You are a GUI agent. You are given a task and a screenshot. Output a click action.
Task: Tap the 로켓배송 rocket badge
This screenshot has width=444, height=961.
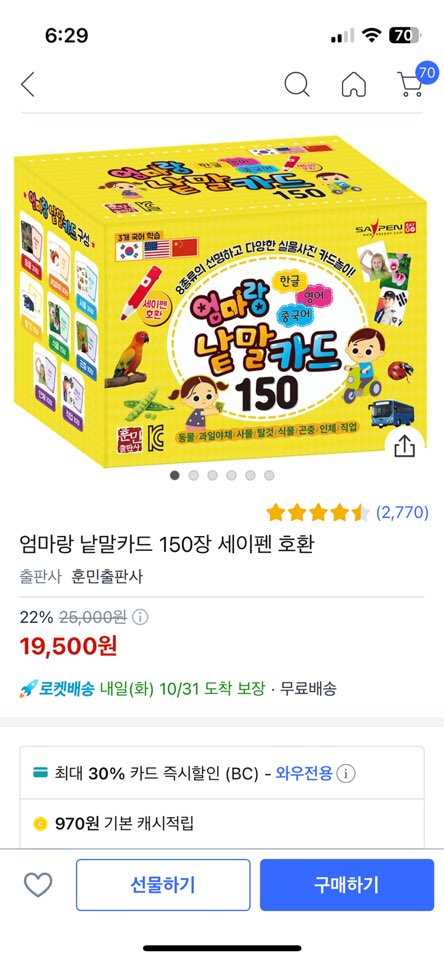click(56, 689)
